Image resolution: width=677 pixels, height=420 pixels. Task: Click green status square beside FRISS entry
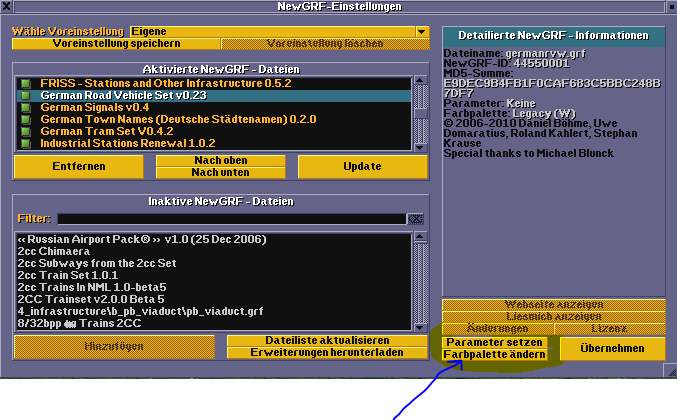(24, 83)
